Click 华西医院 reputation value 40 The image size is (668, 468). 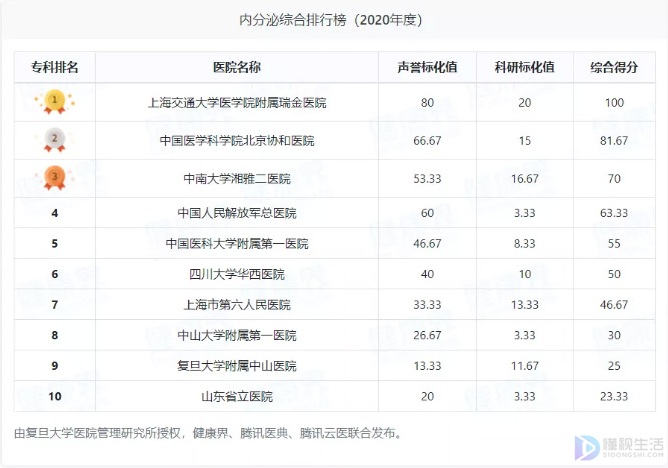click(427, 274)
